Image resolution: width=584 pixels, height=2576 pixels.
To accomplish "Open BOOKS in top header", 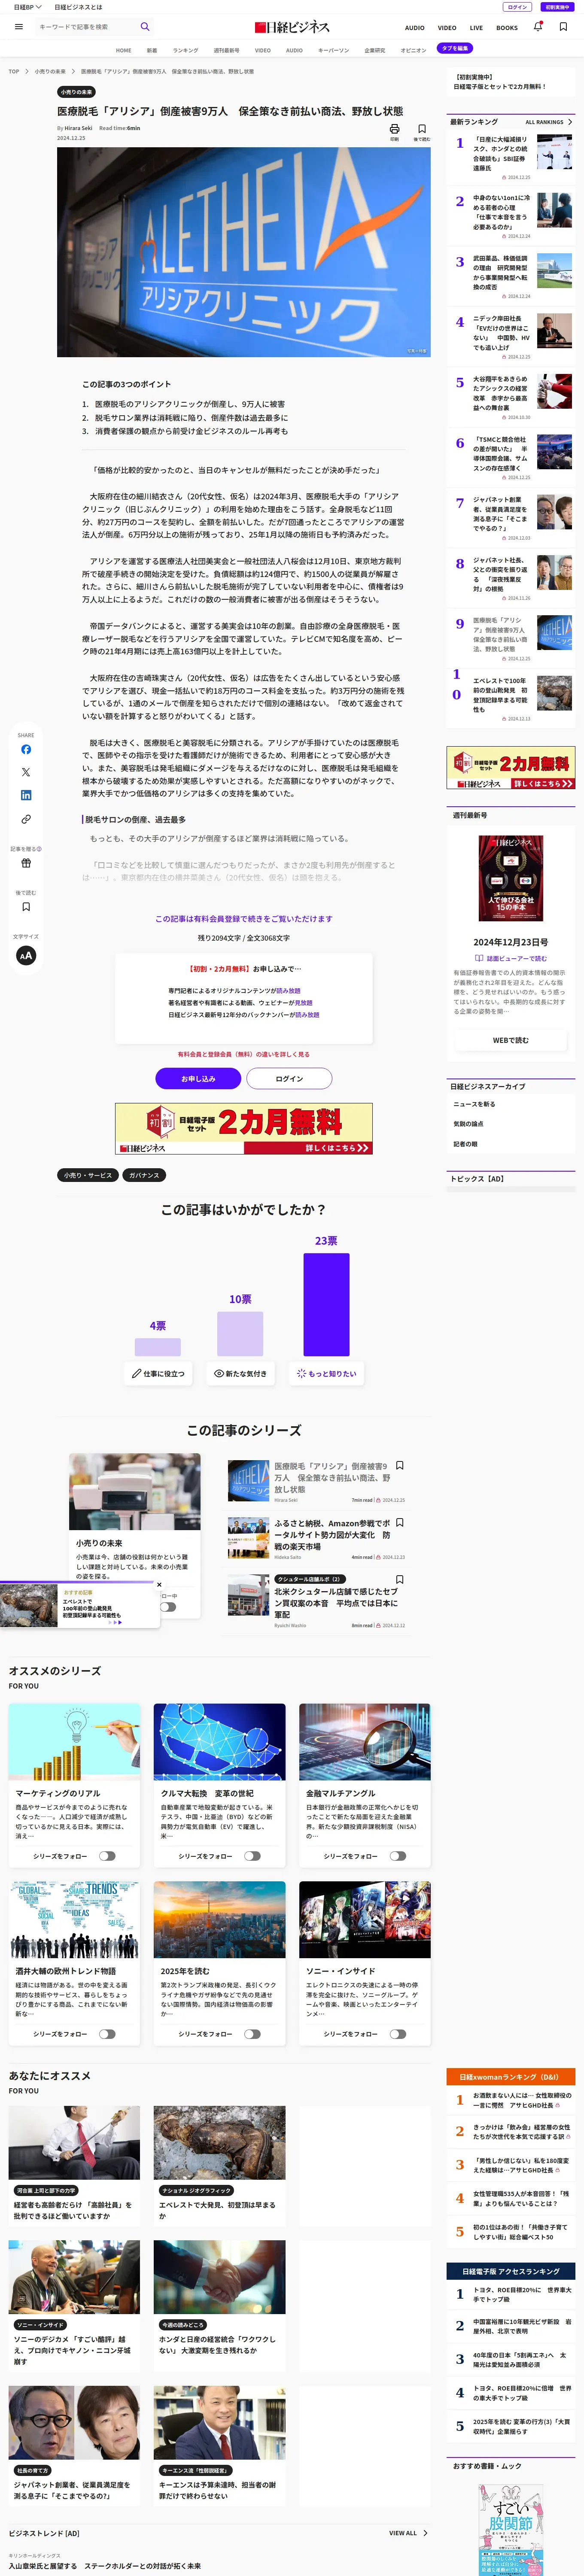I will [507, 28].
